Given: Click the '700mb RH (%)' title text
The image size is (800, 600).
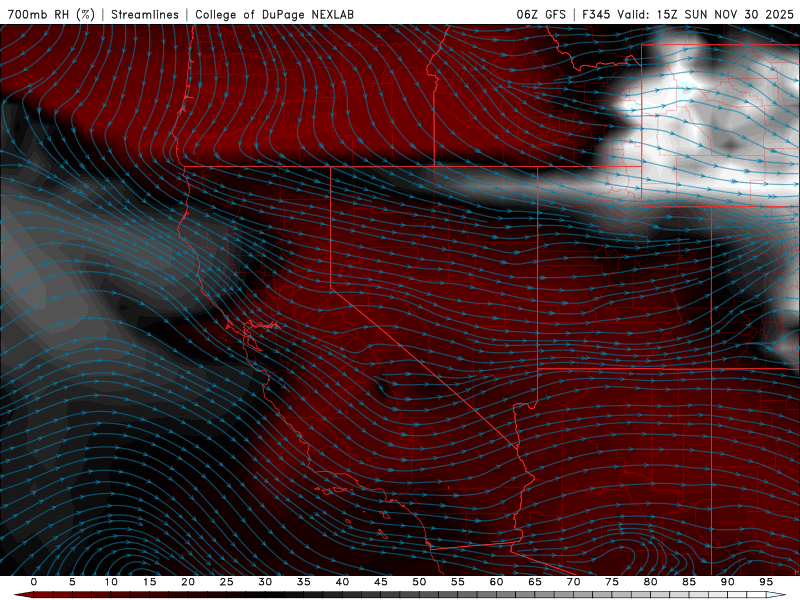Looking at the screenshot, I should [51, 14].
